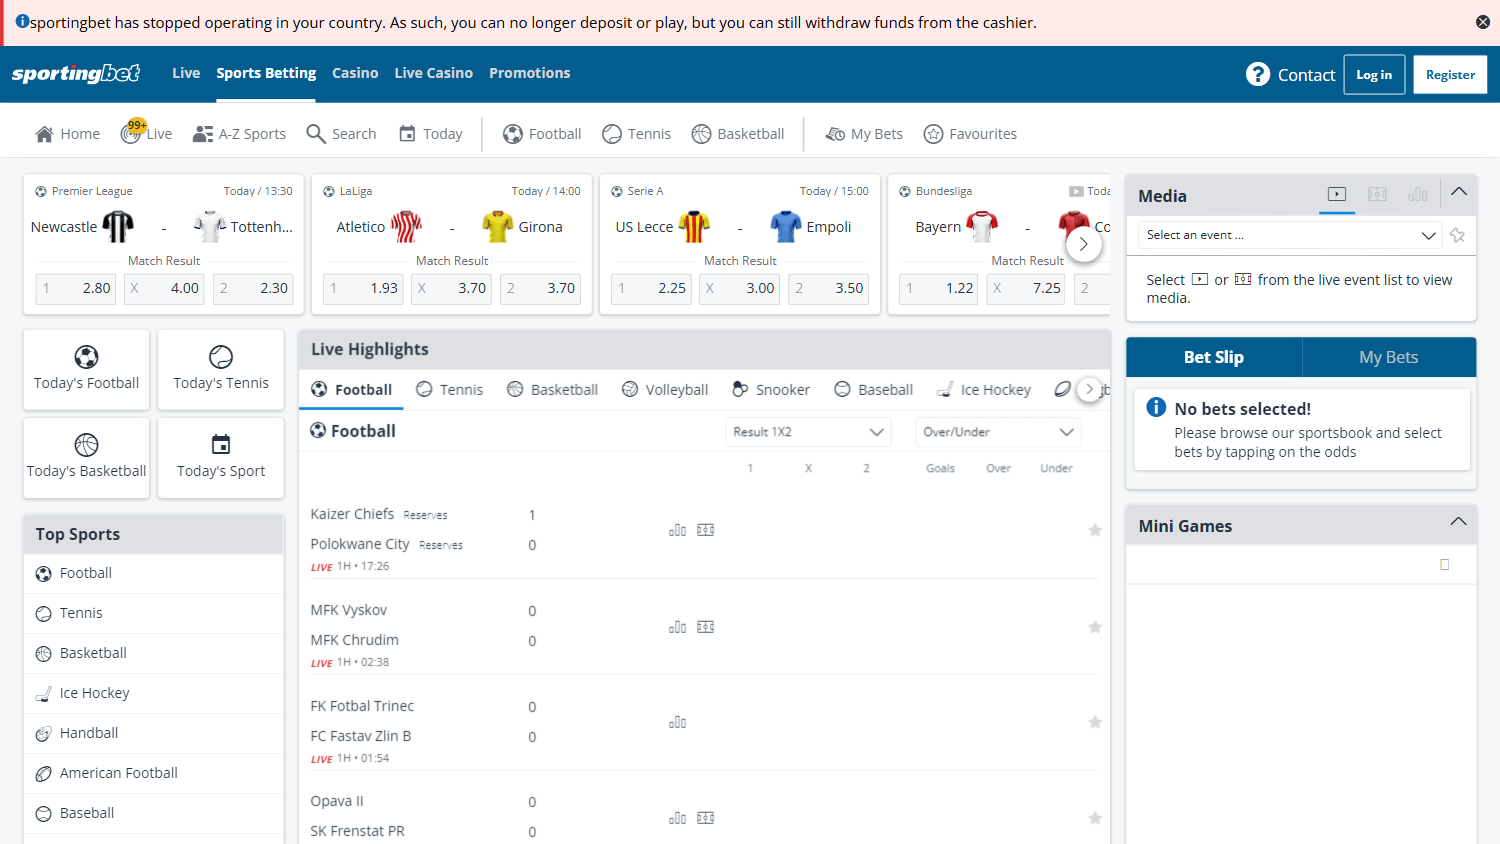Bet on Bayern win at 1.22
This screenshot has height=844, width=1500.
[x=939, y=288]
